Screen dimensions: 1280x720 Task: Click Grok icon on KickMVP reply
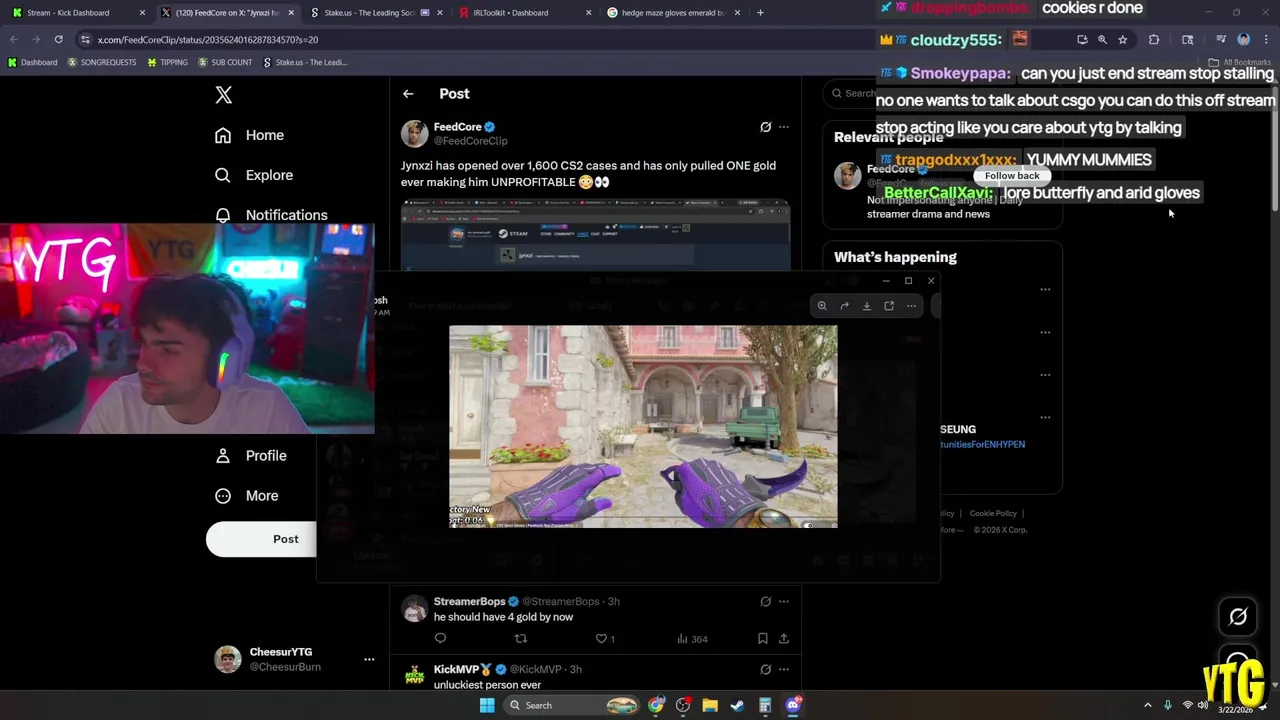(x=765, y=669)
